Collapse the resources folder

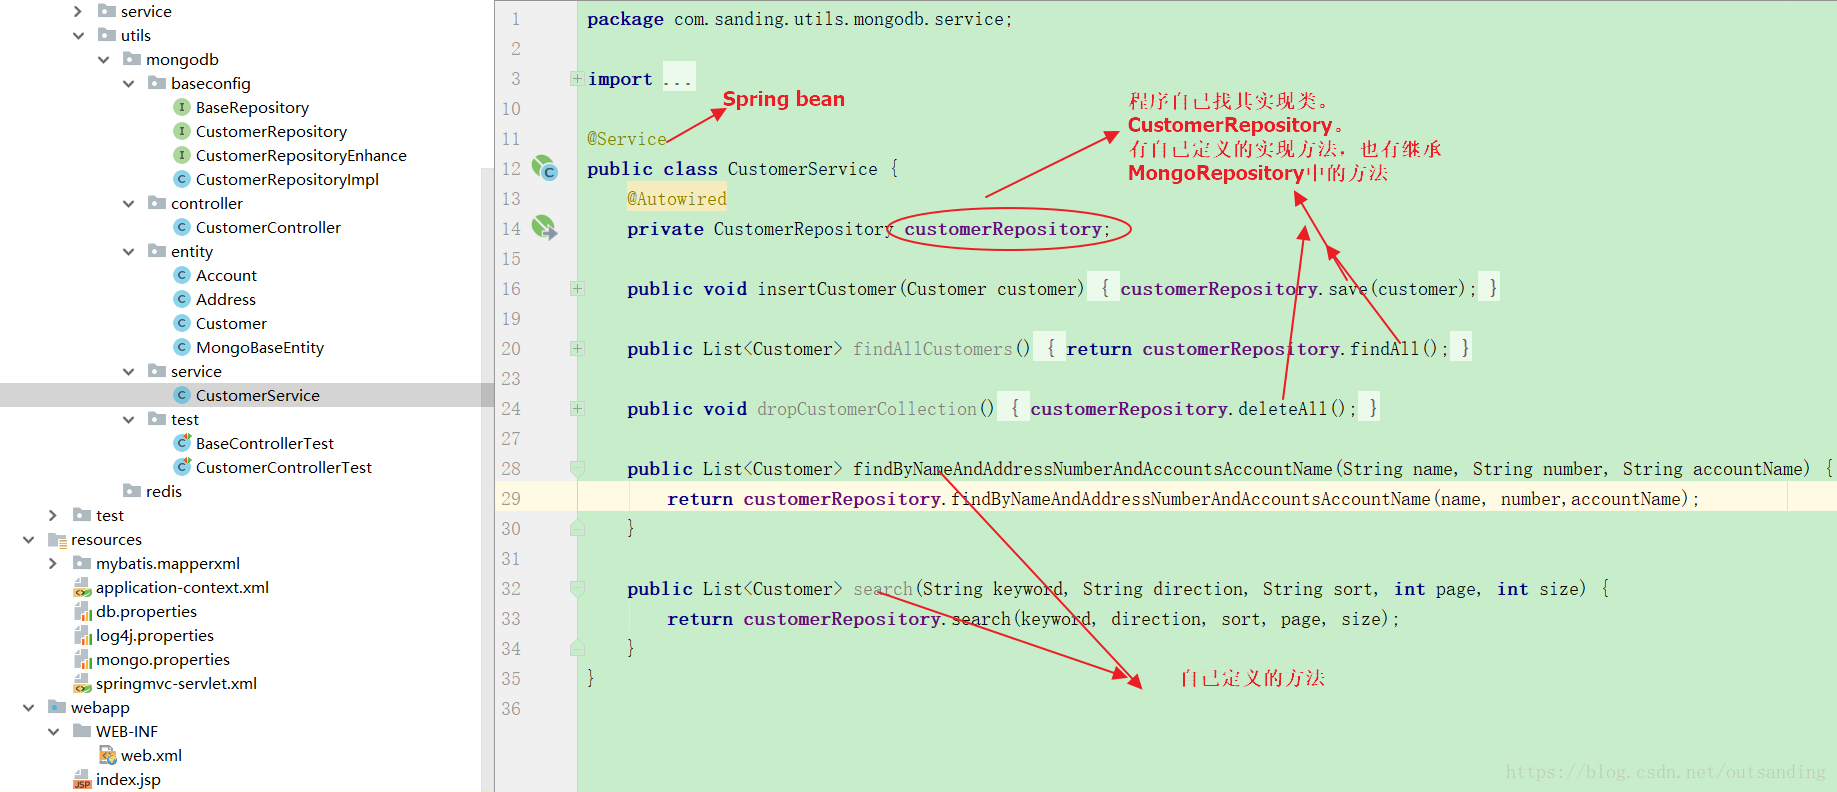[28, 539]
